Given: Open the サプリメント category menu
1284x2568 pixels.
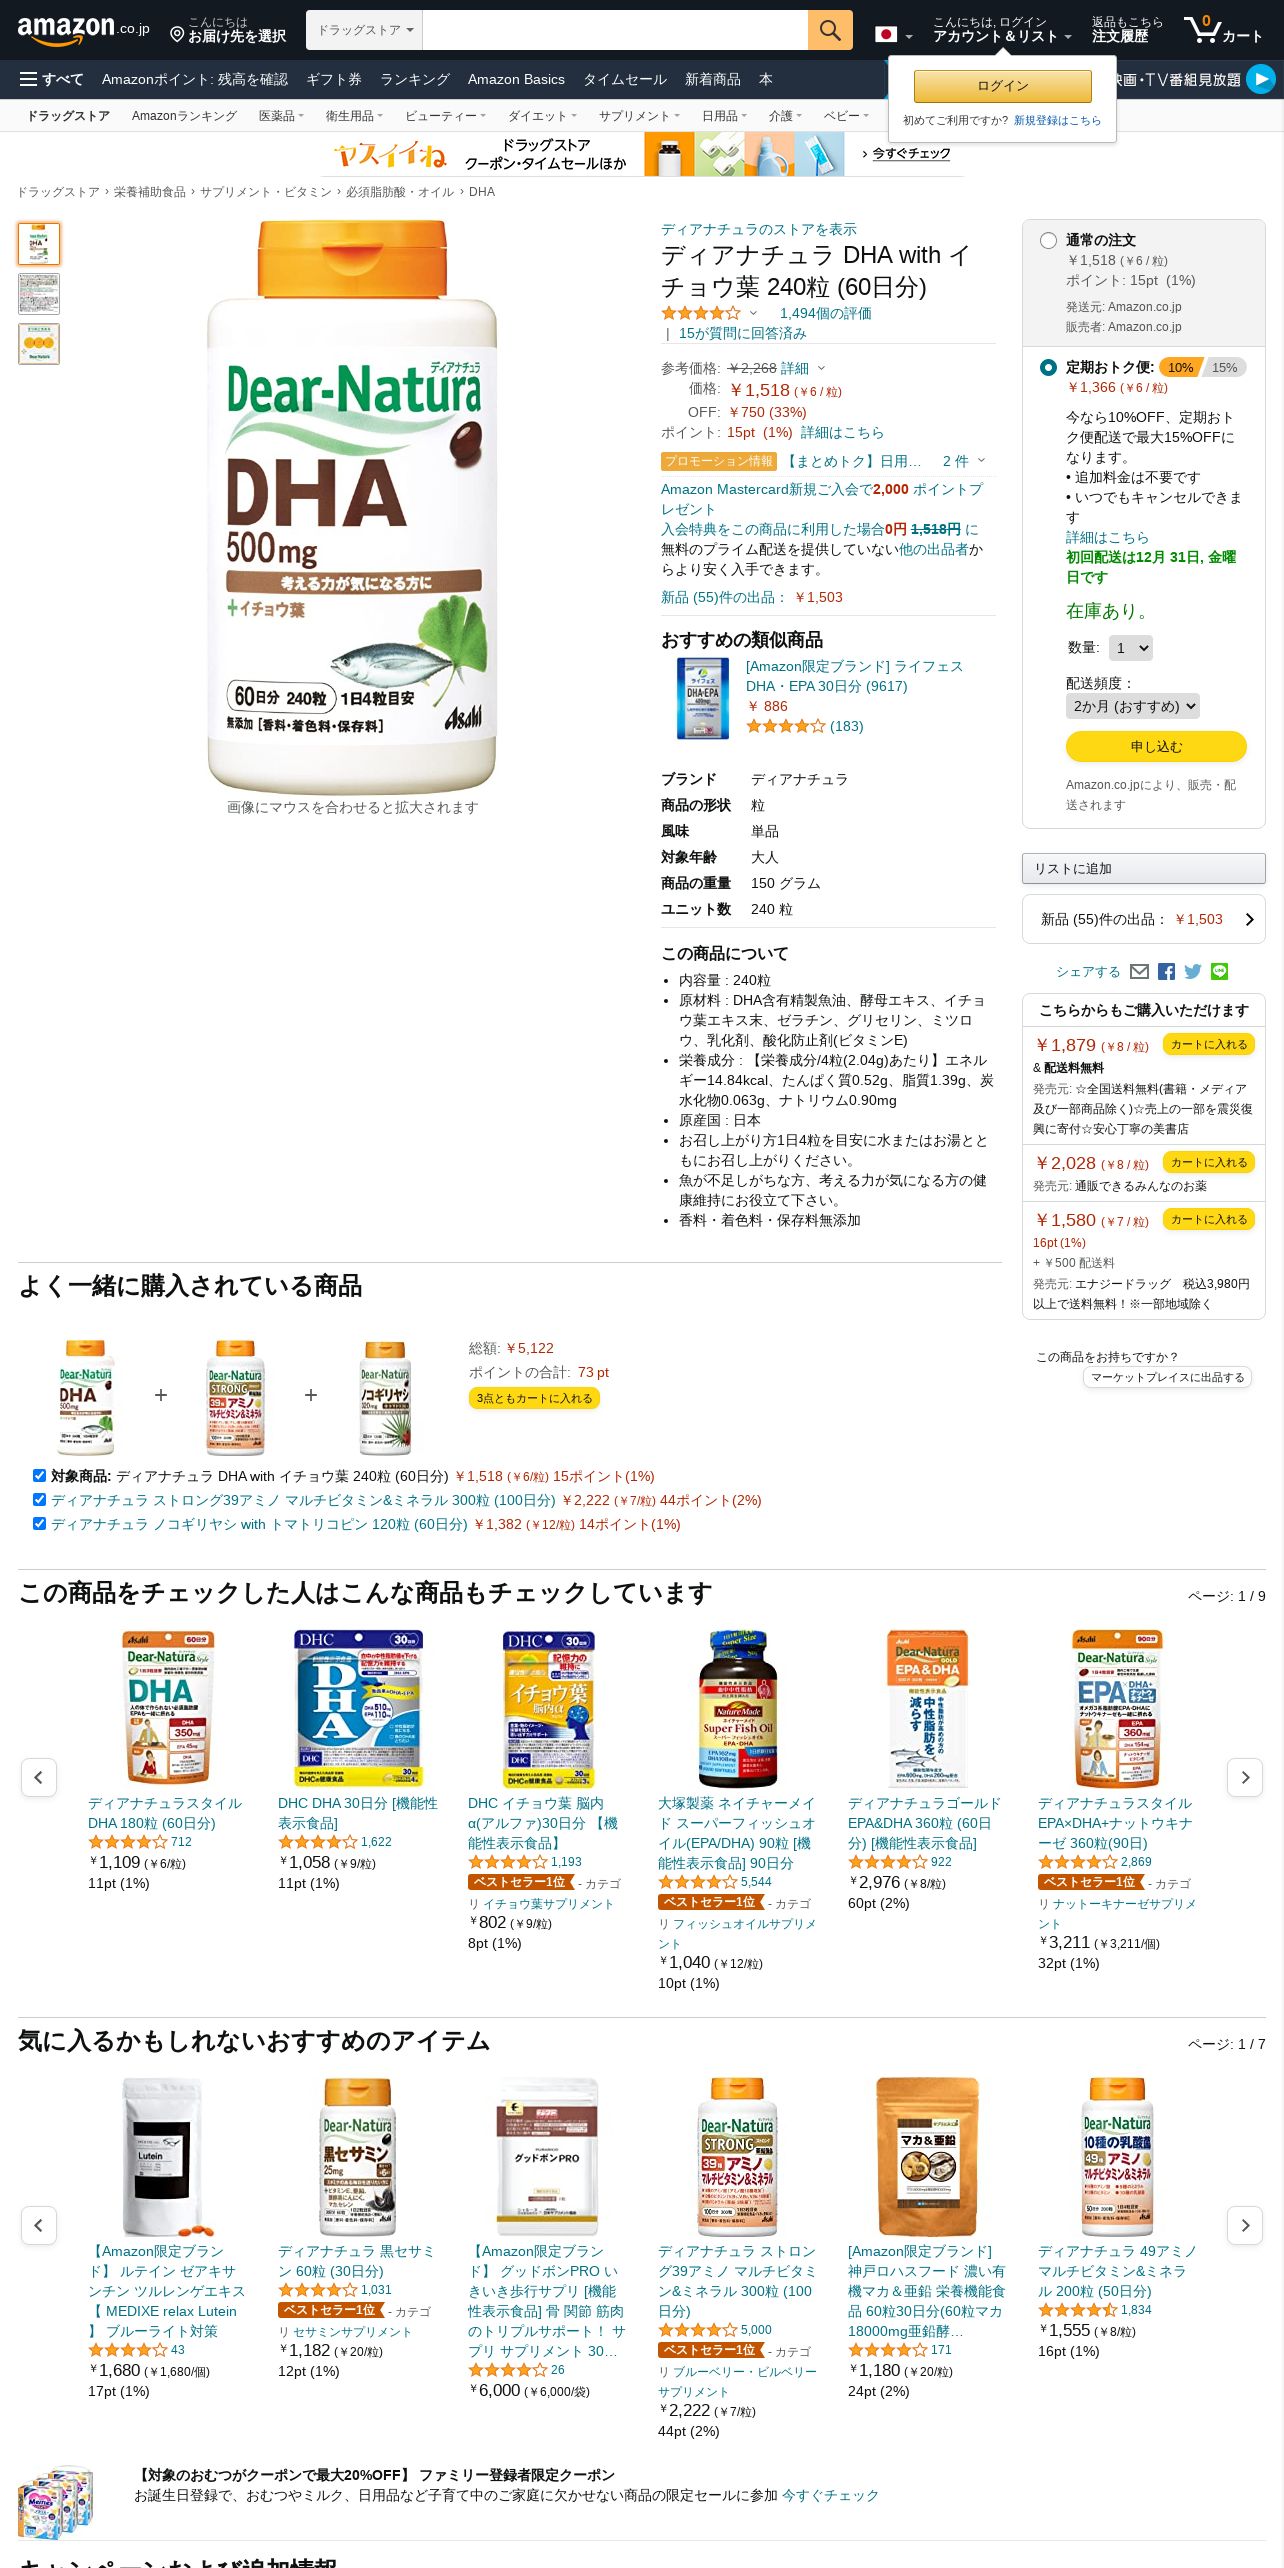Looking at the screenshot, I should [x=638, y=116].
